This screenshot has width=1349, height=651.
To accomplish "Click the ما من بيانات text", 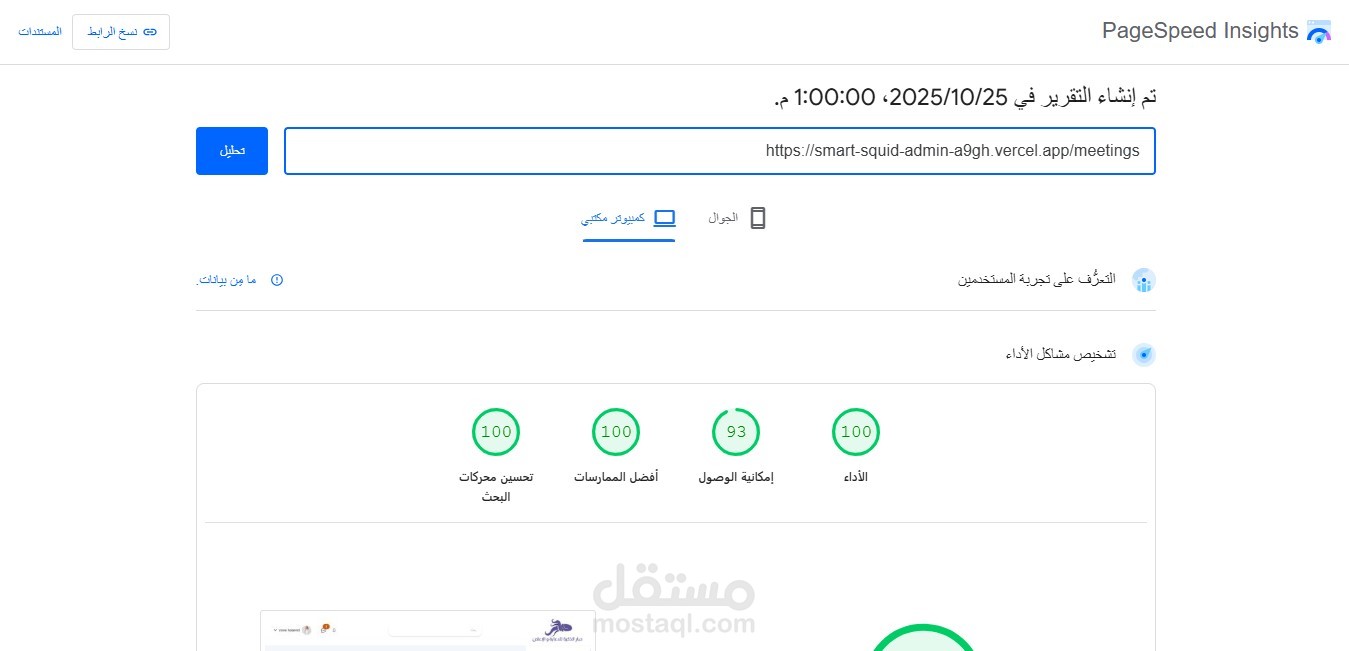I will click(x=226, y=280).
